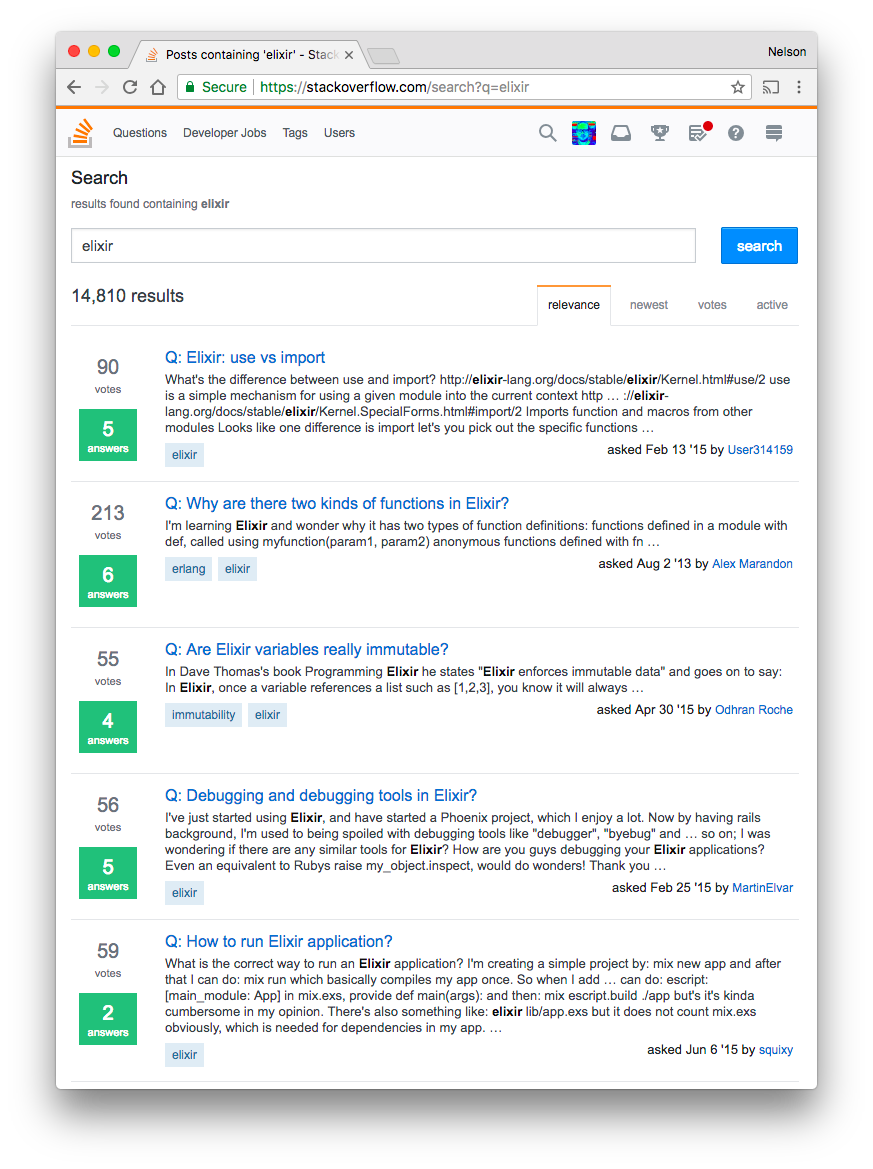The height and width of the screenshot is (1169, 873).
Task: Click the immutability tag
Action: (x=204, y=715)
